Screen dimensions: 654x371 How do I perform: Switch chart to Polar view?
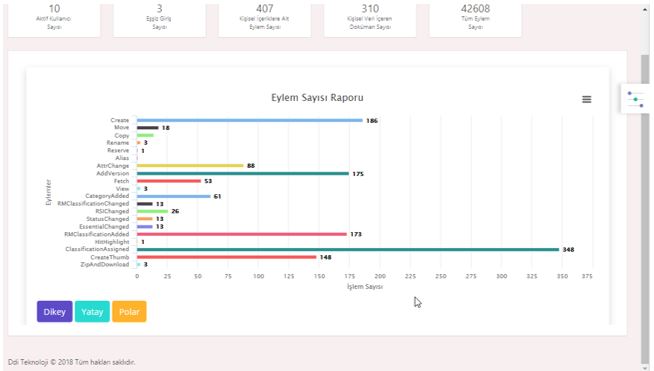[x=129, y=312]
